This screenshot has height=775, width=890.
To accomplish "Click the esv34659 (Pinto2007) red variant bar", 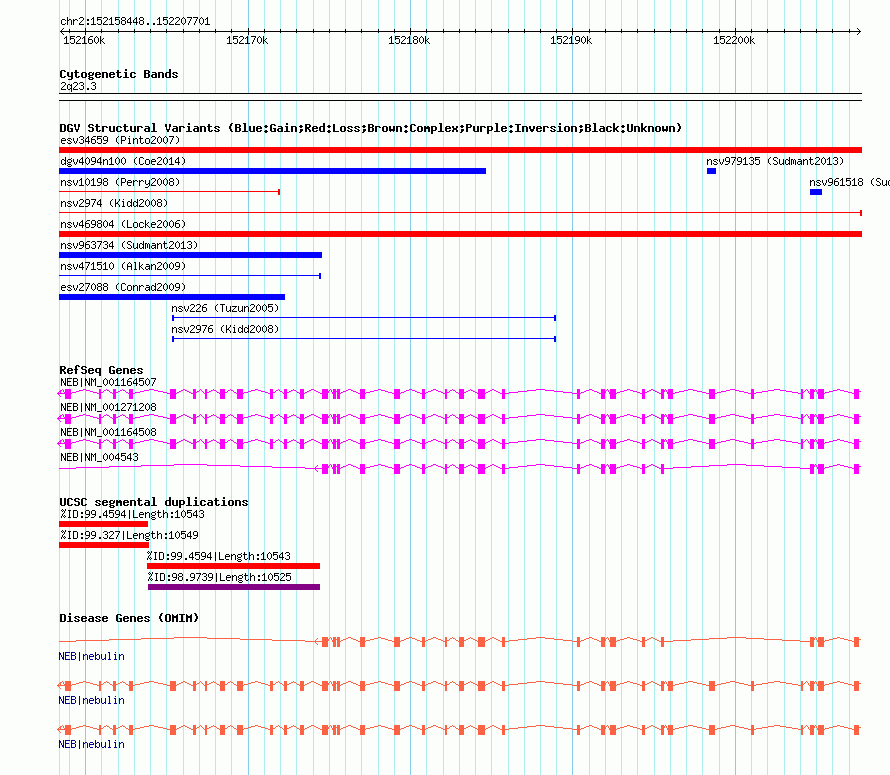I will click(x=460, y=150).
